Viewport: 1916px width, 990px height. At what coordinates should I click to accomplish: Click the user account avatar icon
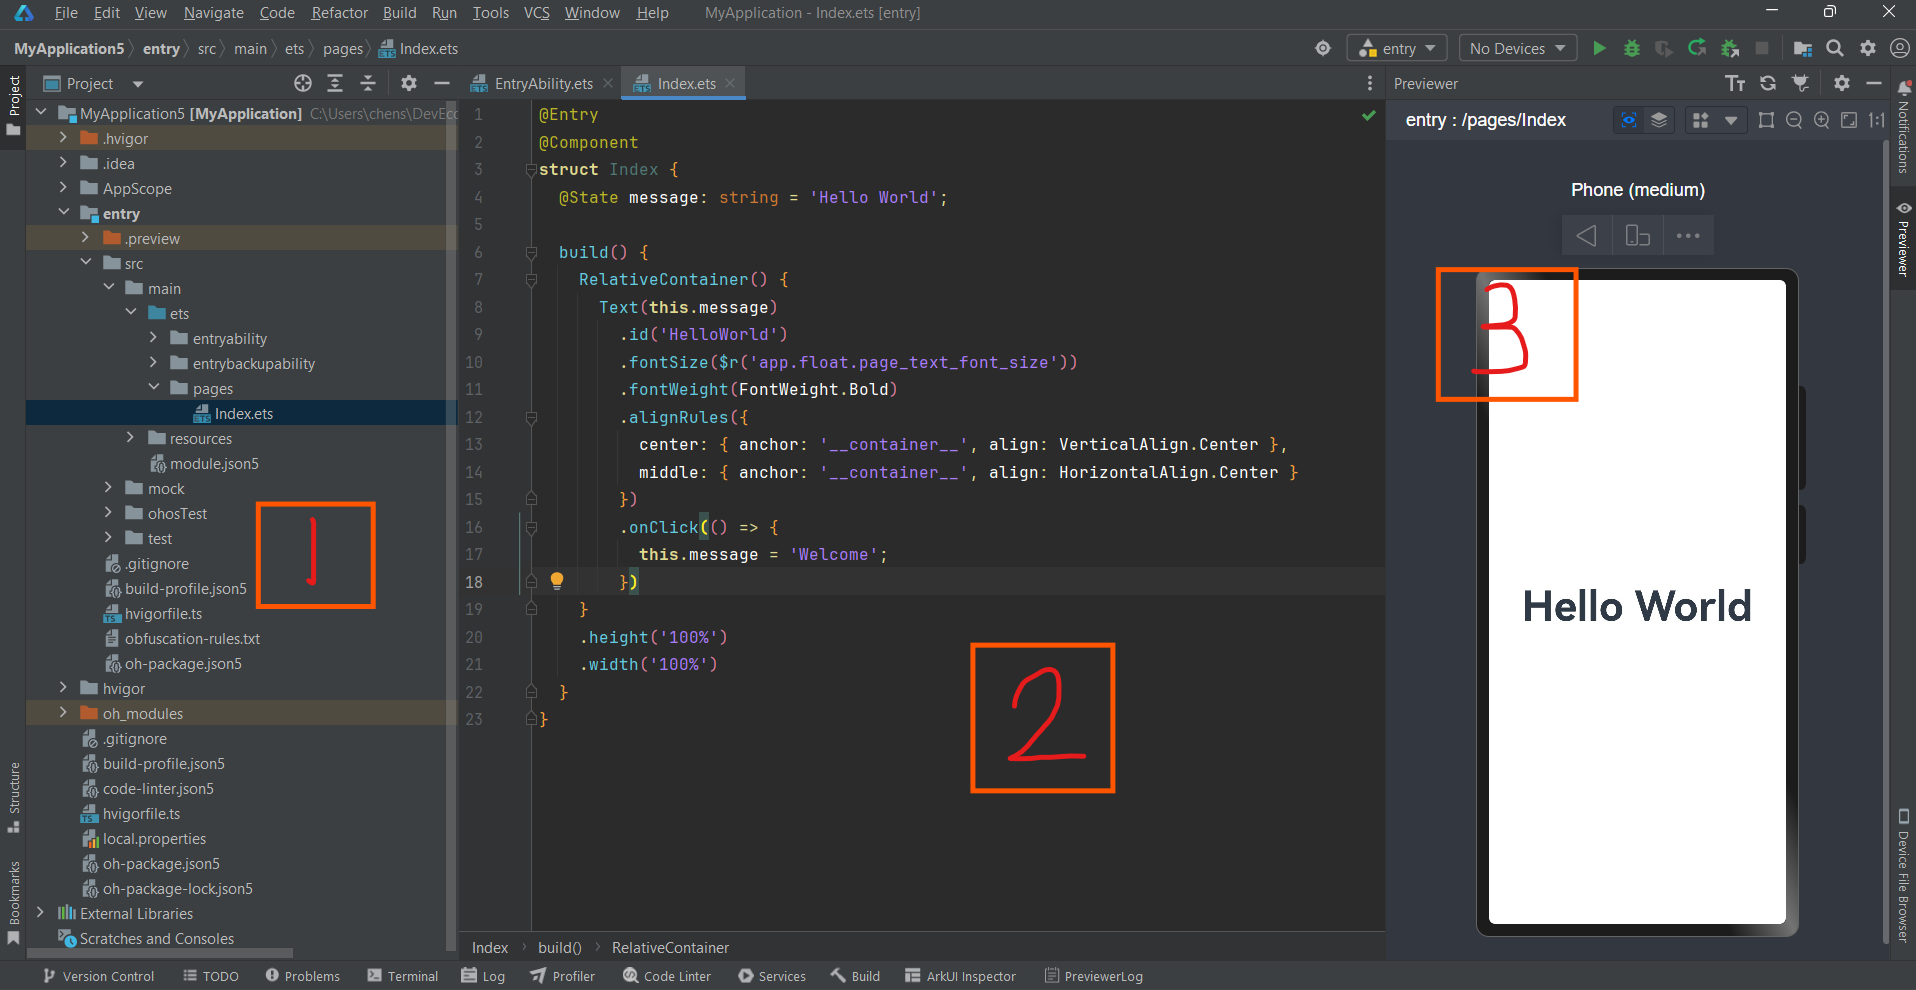(x=1900, y=48)
